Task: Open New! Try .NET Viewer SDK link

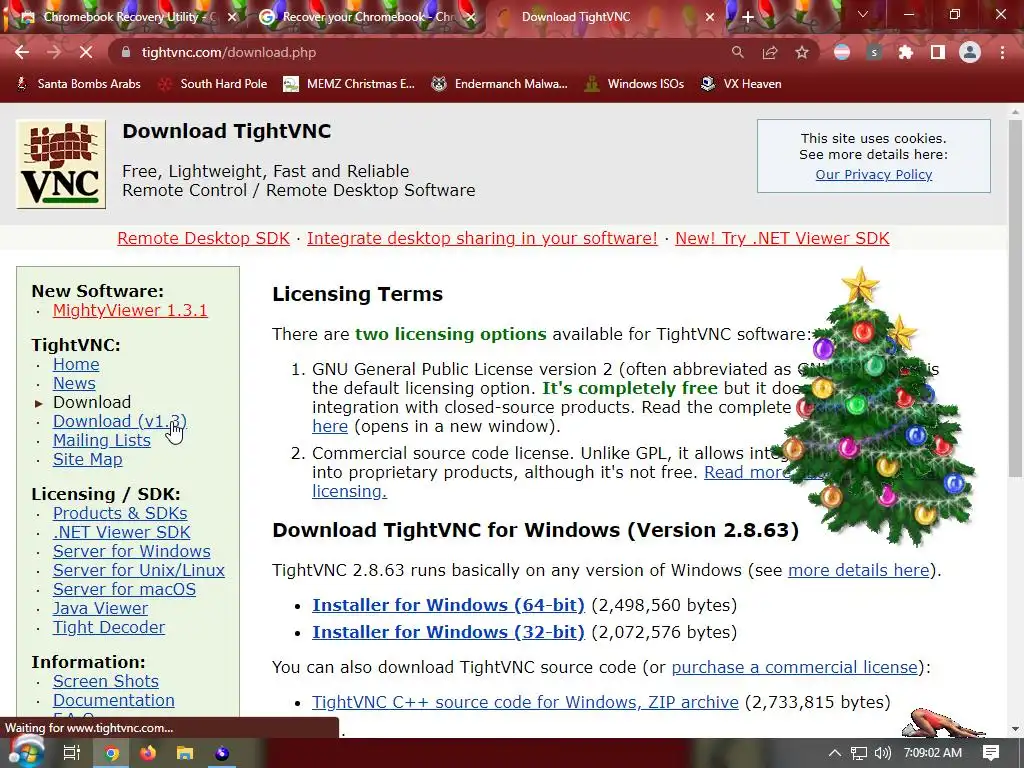Action: (x=782, y=238)
